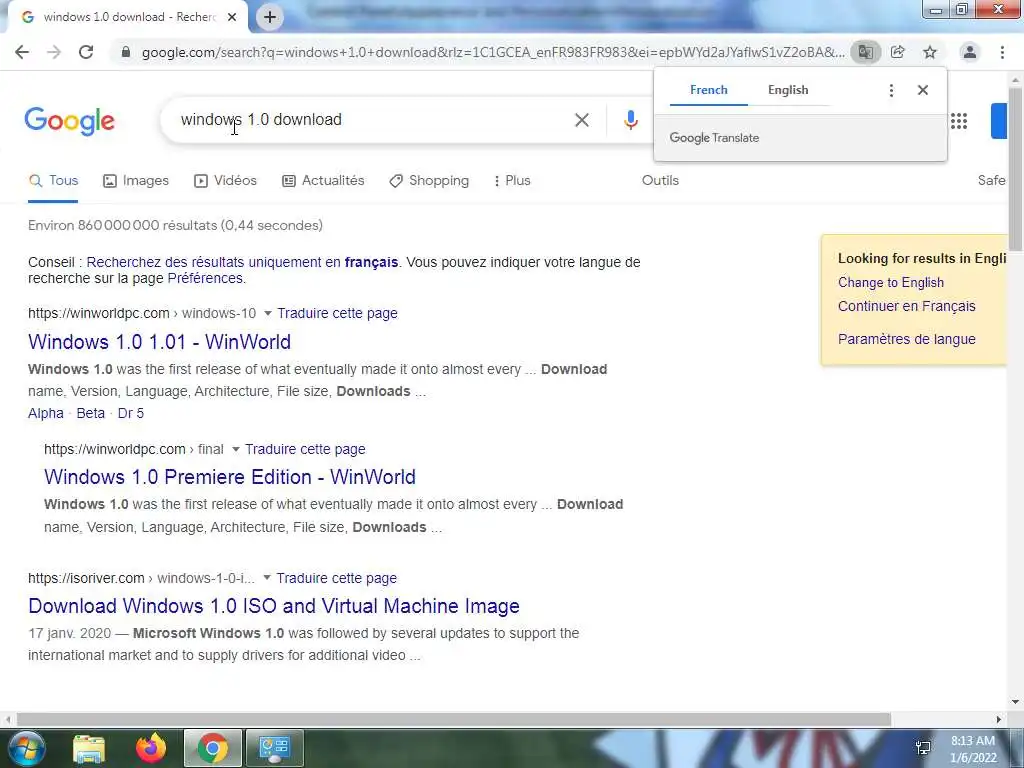Open Download Windows 1.0 ISO result
This screenshot has height=768, width=1024.
[274, 606]
